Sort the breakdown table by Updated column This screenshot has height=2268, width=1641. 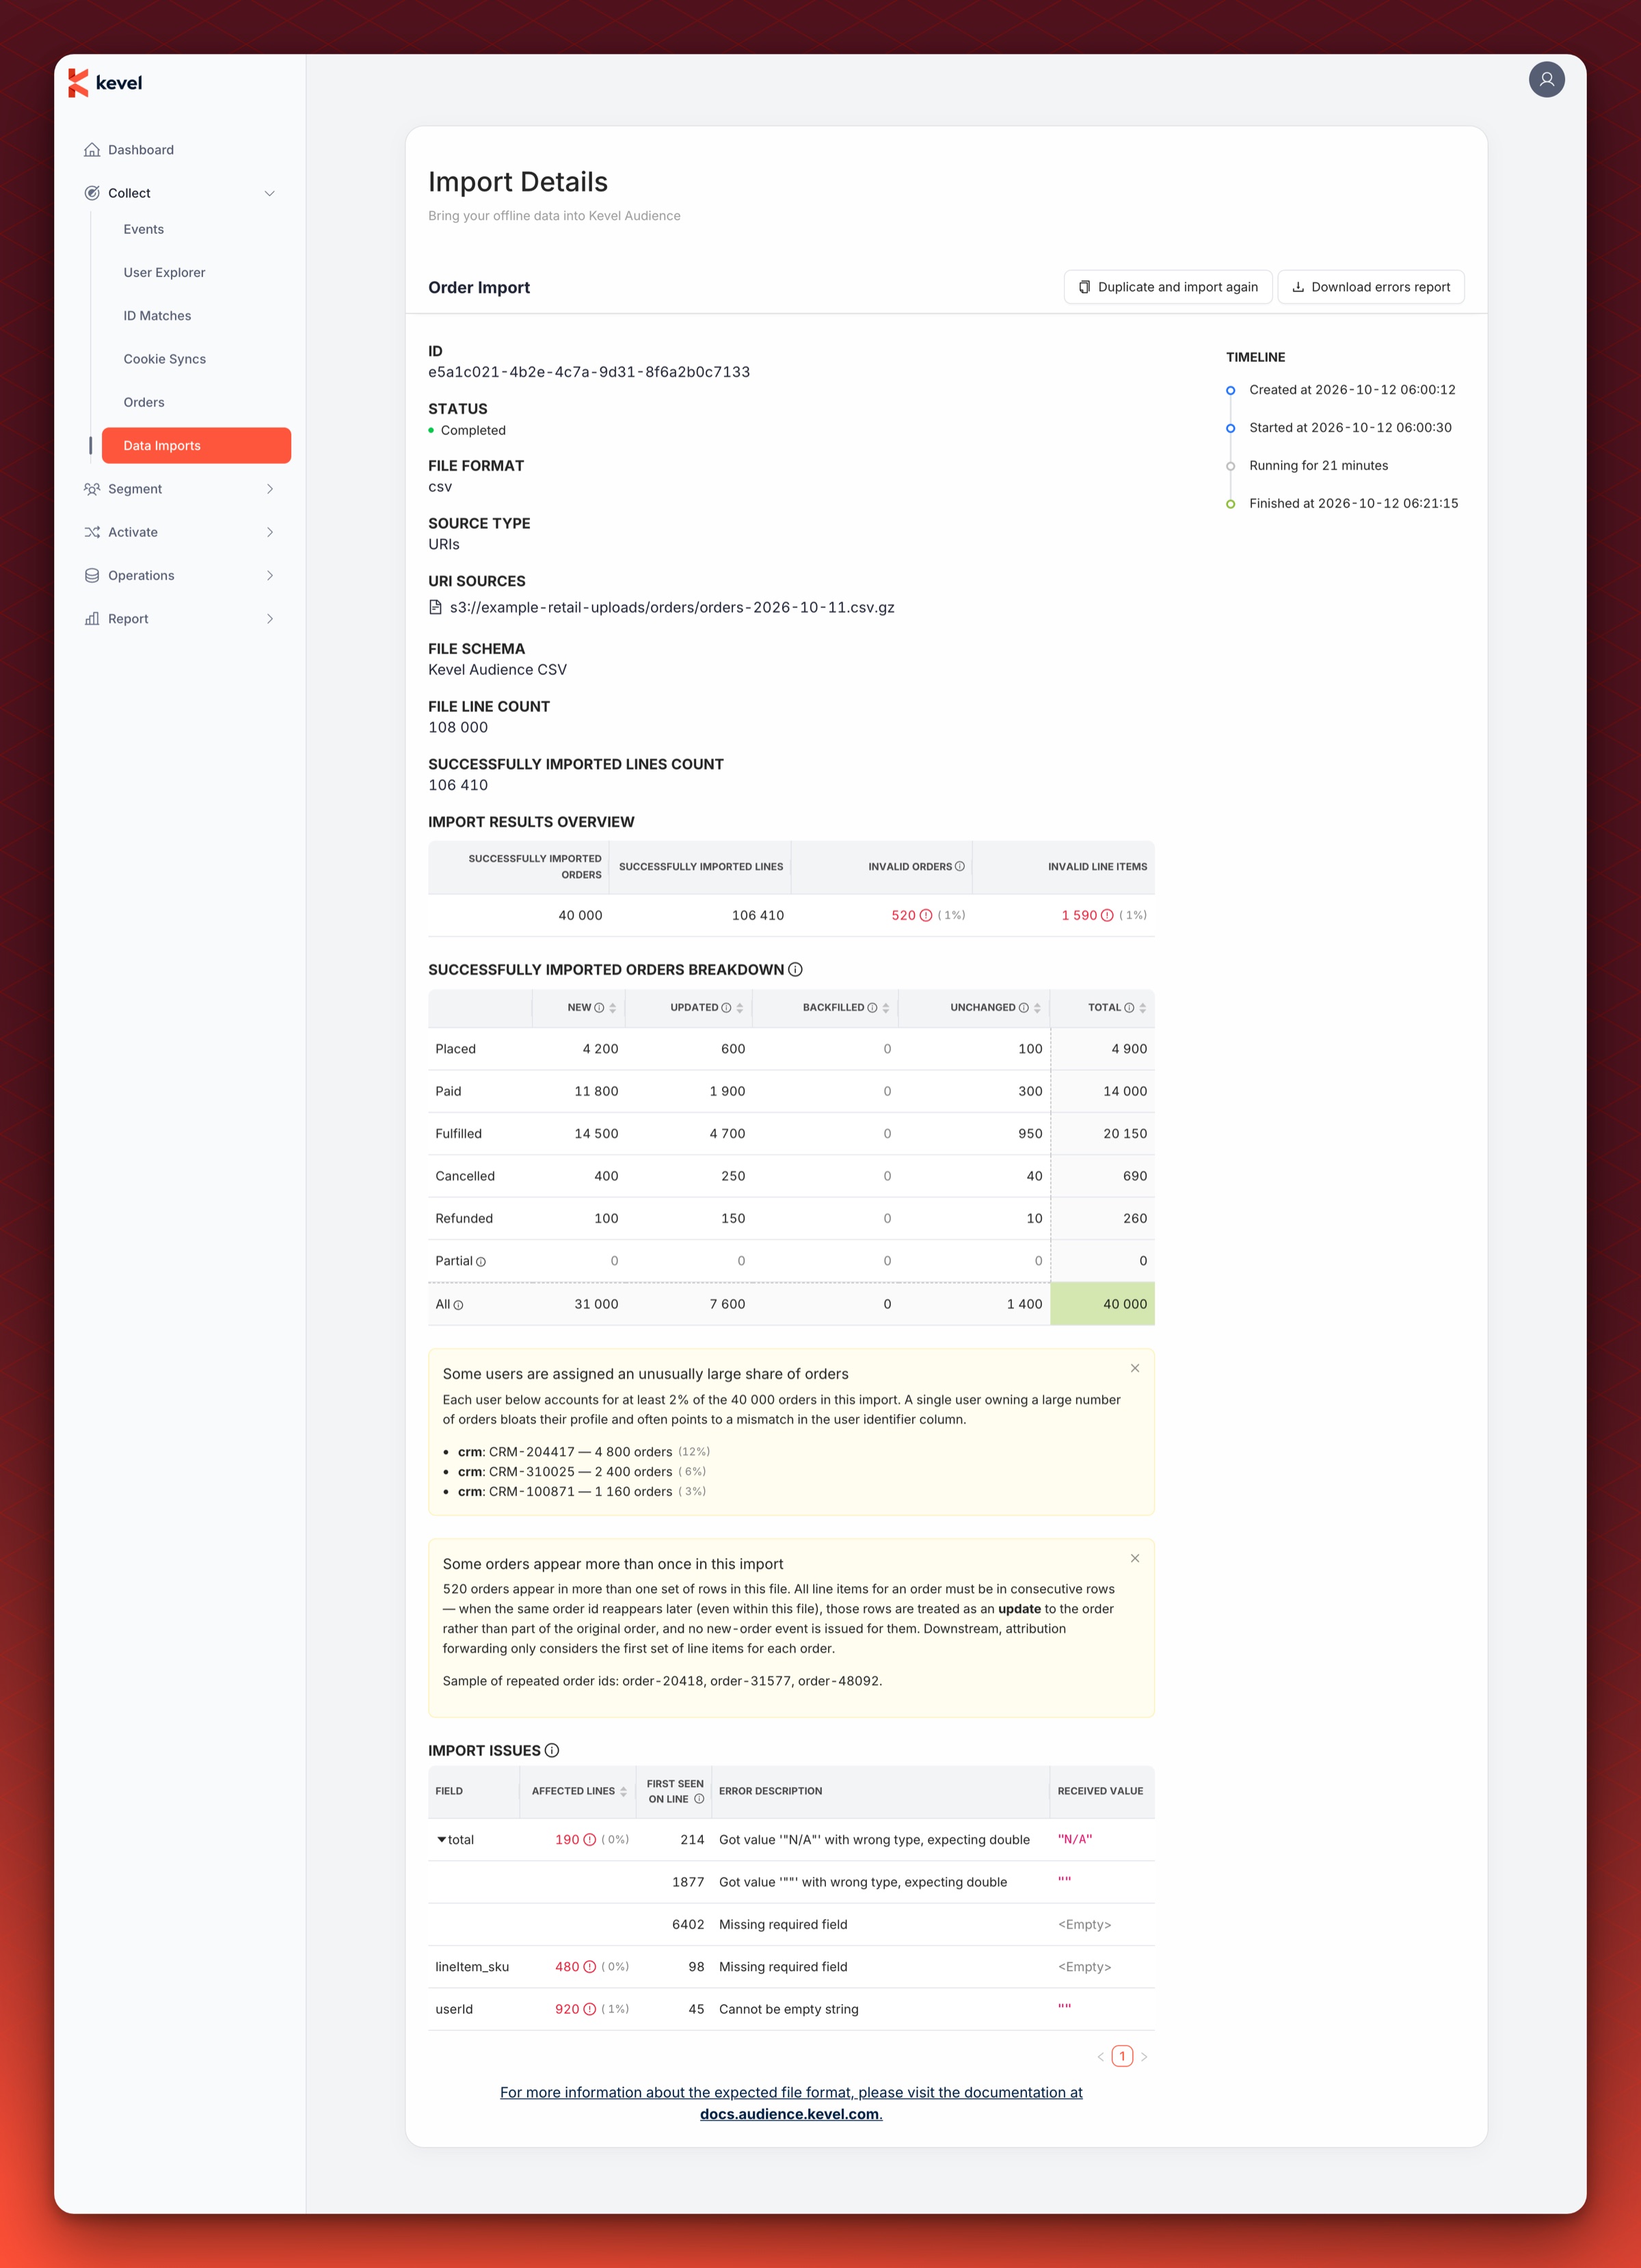(x=740, y=1008)
